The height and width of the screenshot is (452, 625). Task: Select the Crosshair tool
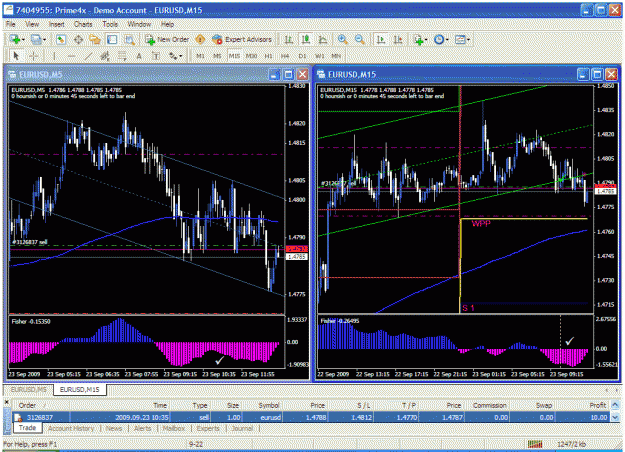click(34, 56)
